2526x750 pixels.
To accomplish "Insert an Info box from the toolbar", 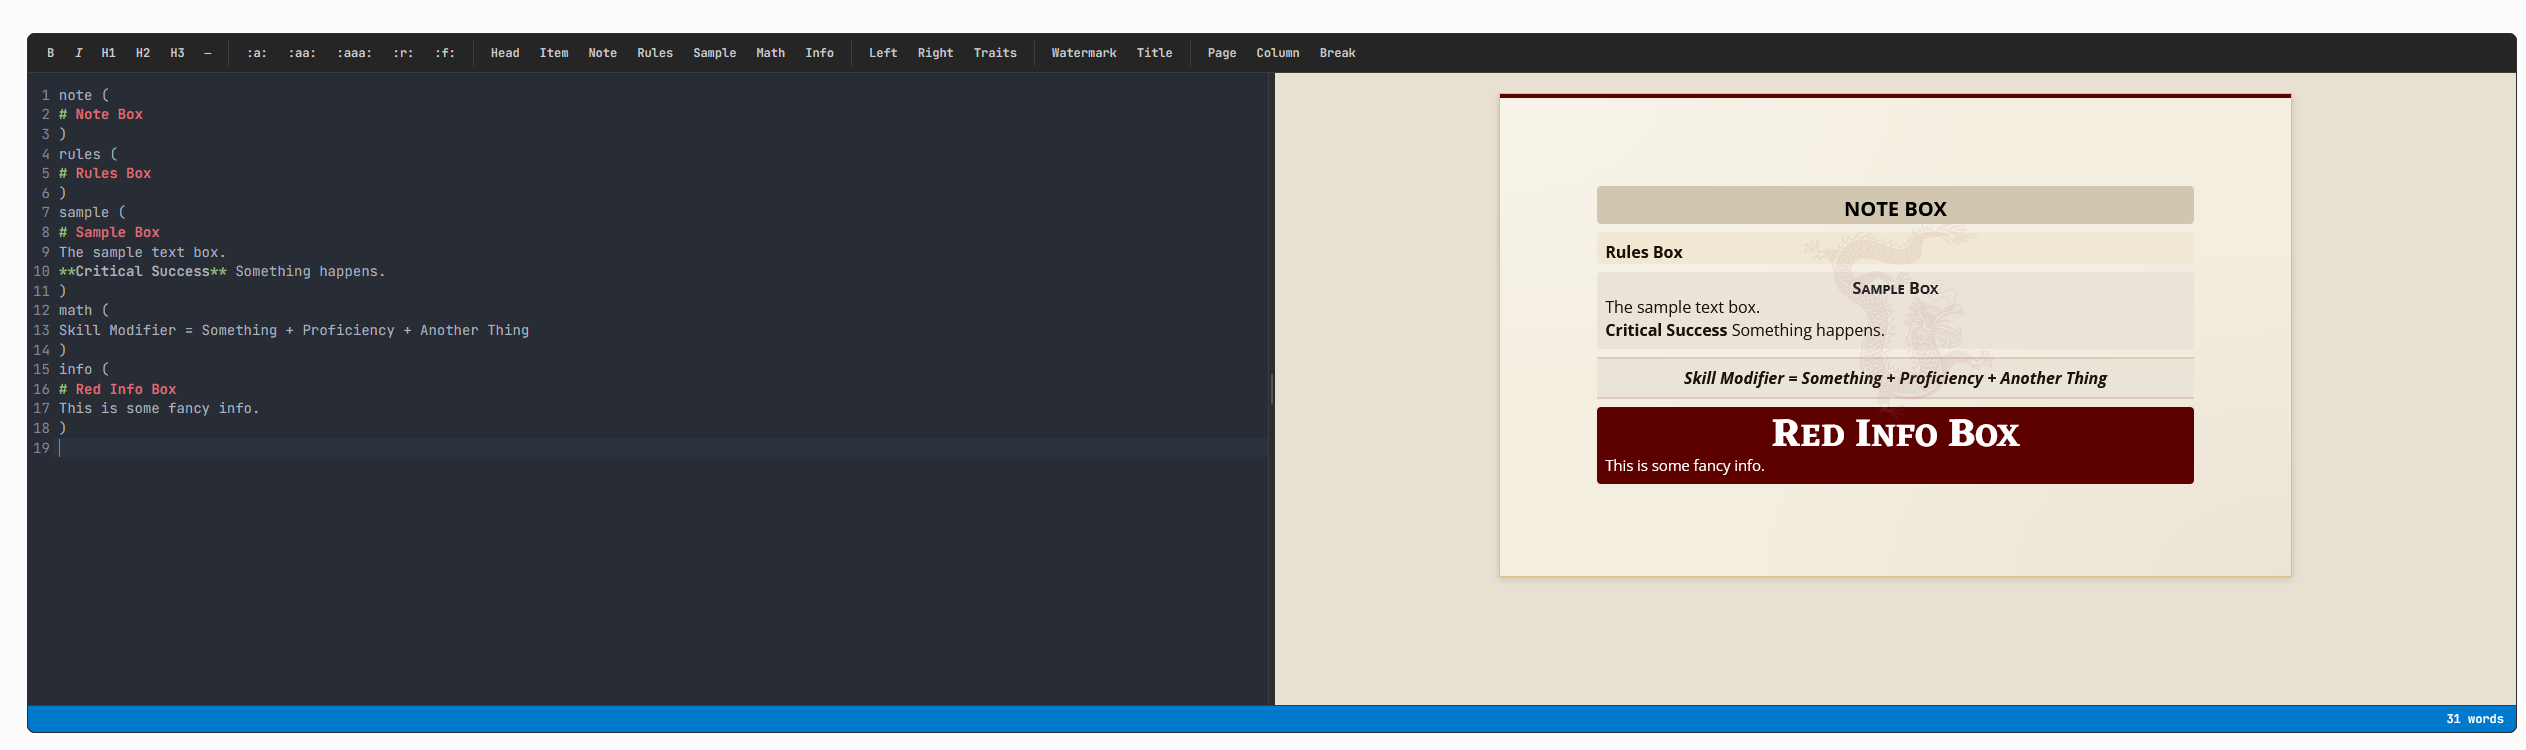I will 819,53.
